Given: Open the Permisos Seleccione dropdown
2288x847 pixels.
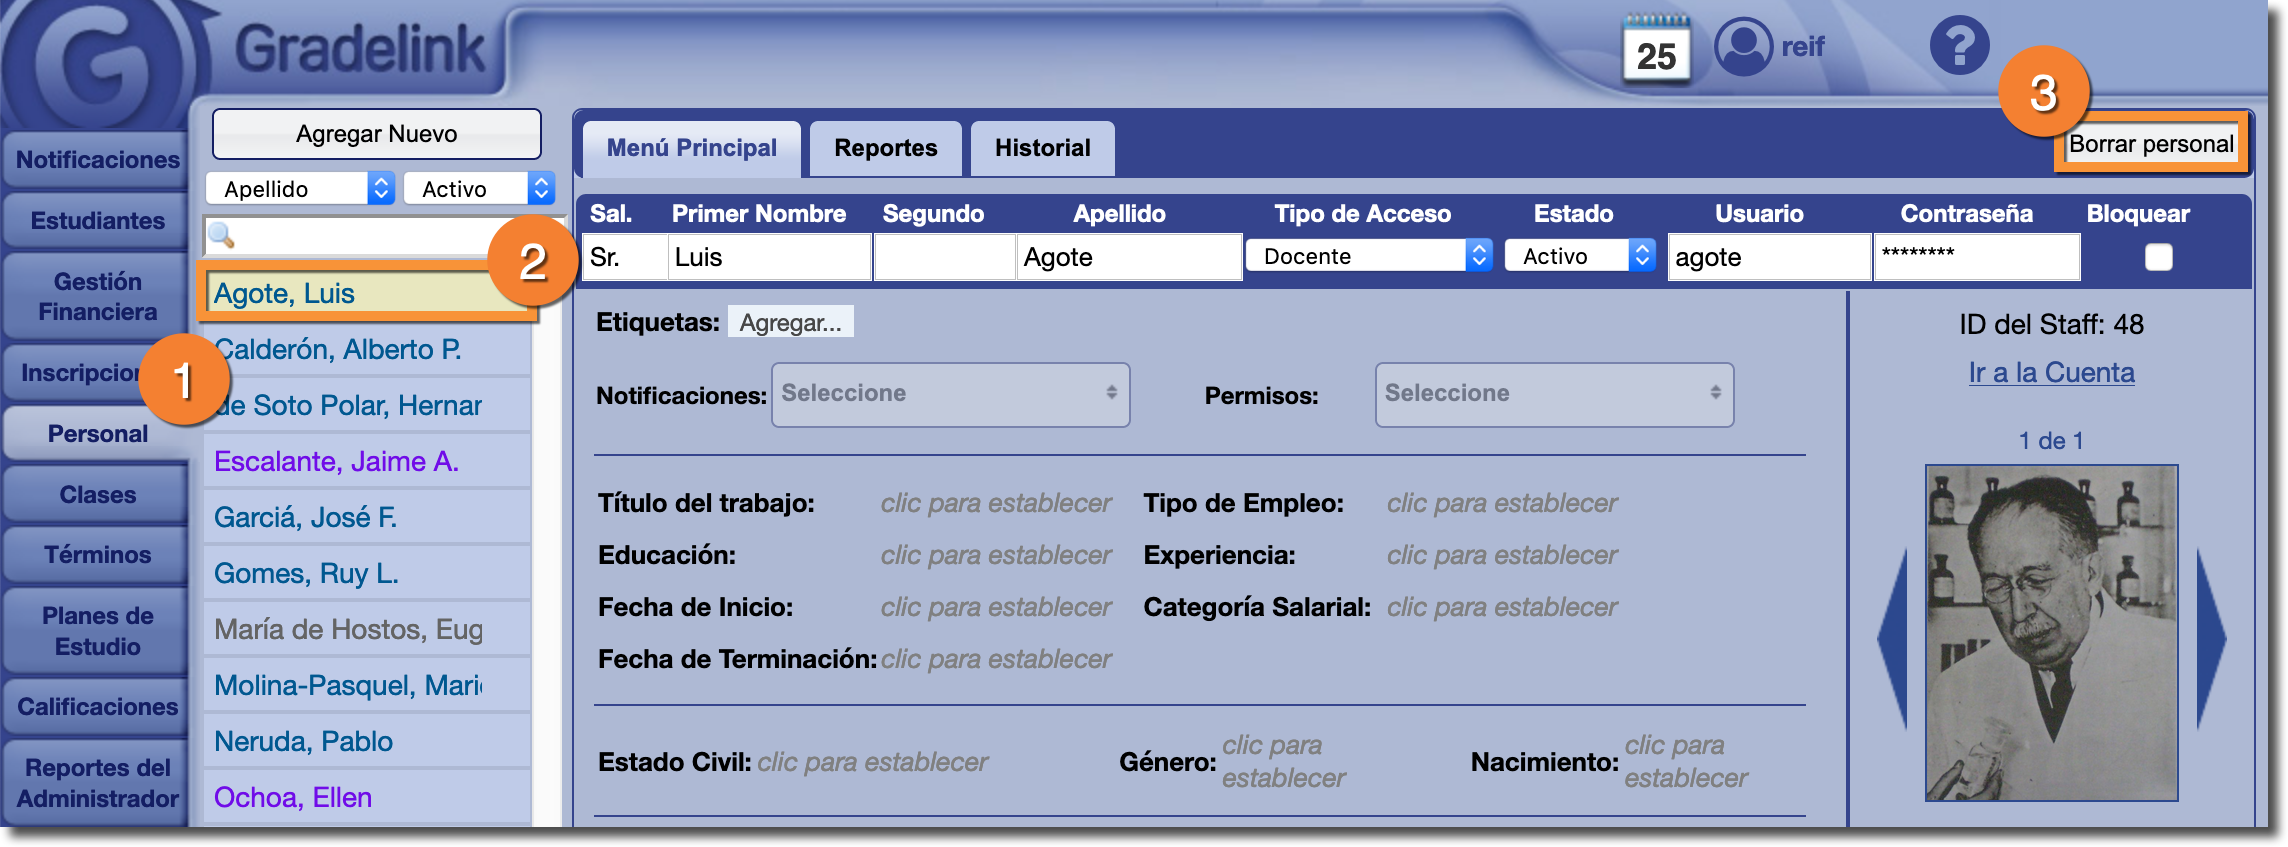Looking at the screenshot, I should point(1553,394).
